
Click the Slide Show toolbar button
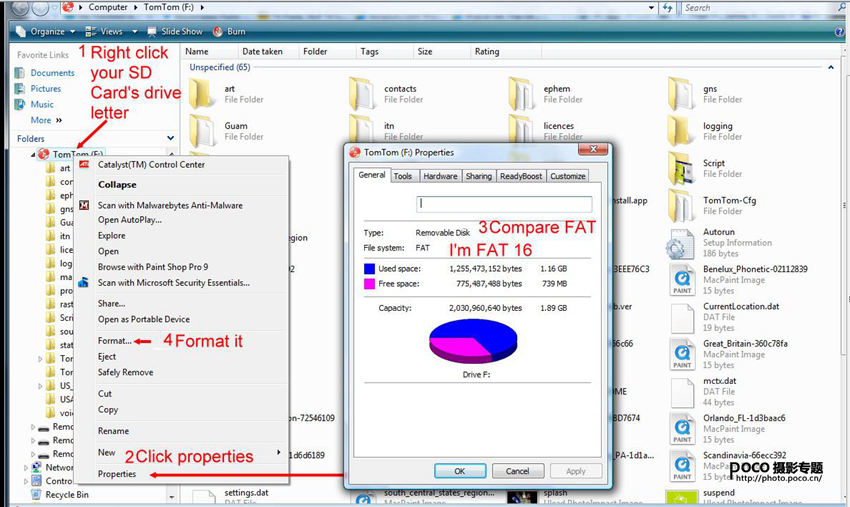[x=175, y=31]
